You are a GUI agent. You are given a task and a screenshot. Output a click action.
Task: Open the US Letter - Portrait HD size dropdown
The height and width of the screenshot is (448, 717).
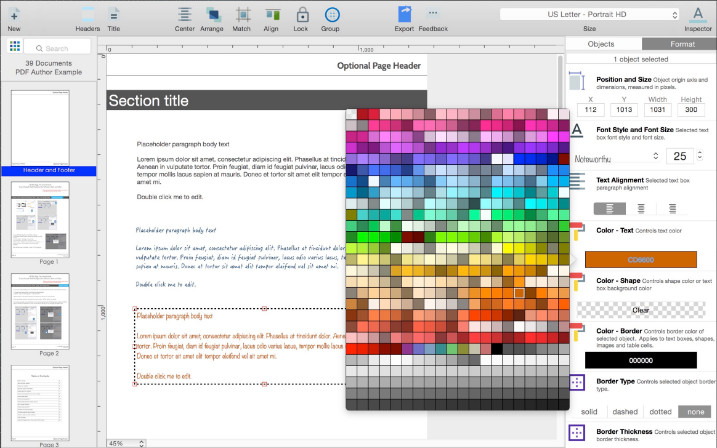(589, 15)
